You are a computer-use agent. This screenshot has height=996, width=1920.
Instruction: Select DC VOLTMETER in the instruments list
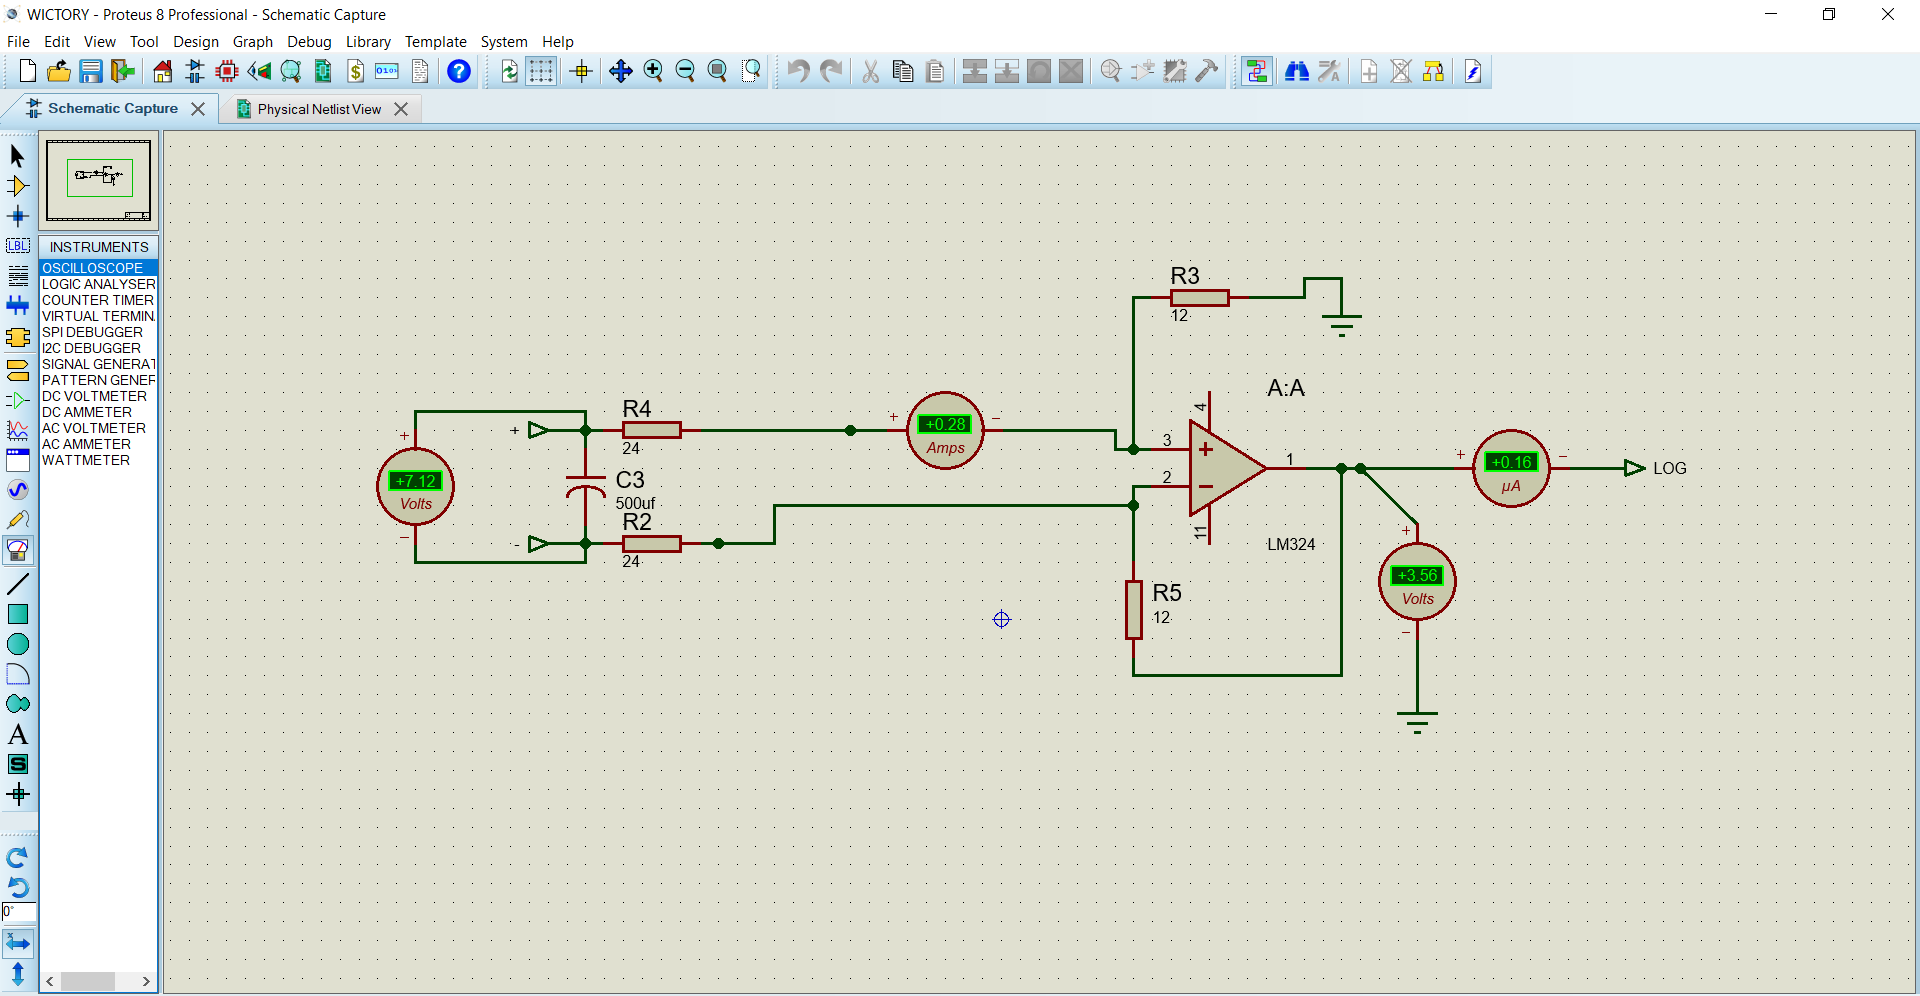[x=98, y=396]
